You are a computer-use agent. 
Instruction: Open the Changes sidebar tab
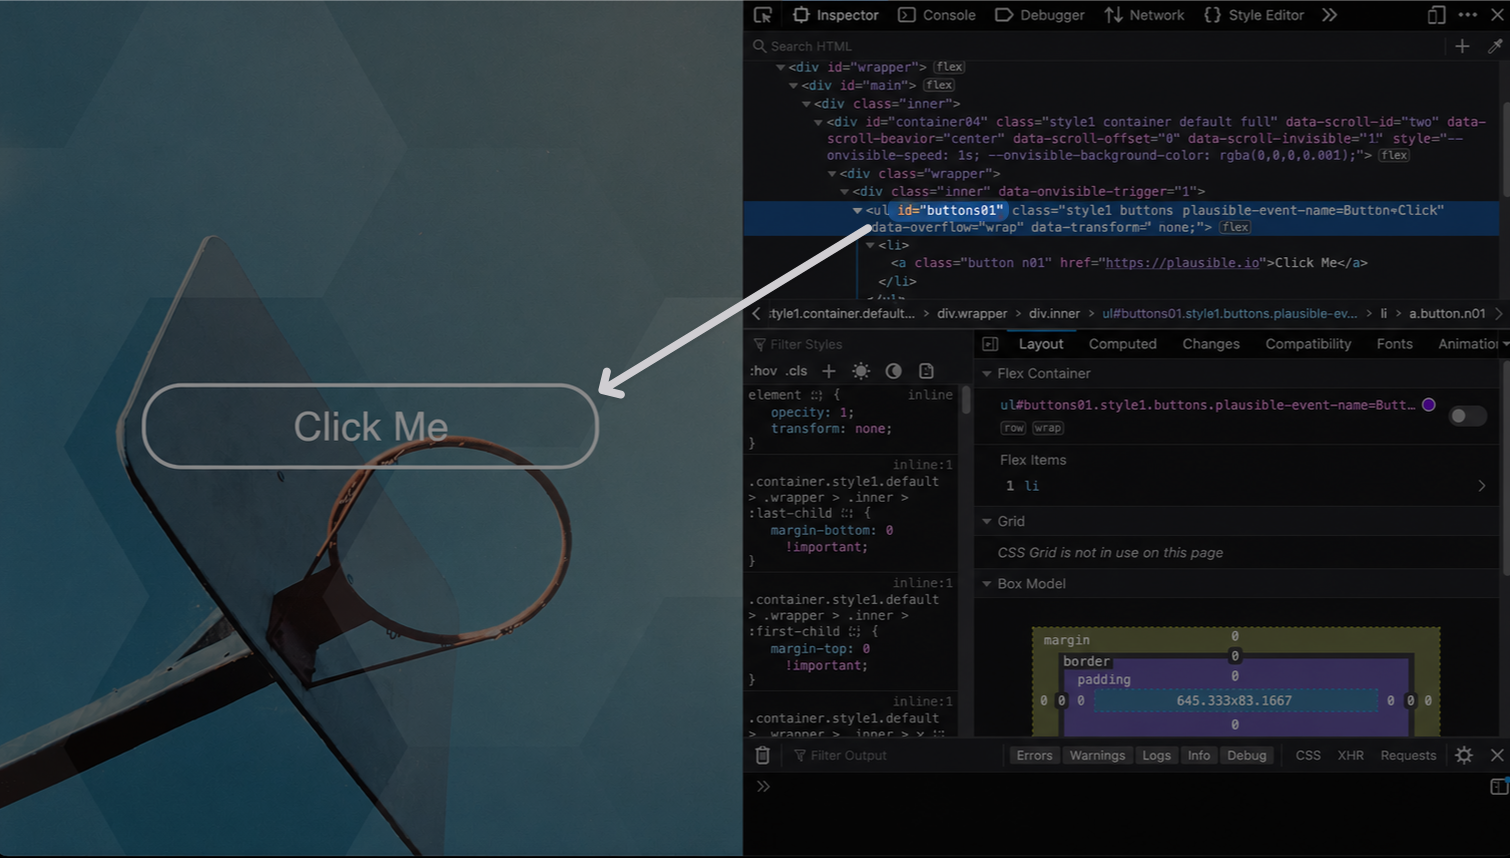(1210, 344)
